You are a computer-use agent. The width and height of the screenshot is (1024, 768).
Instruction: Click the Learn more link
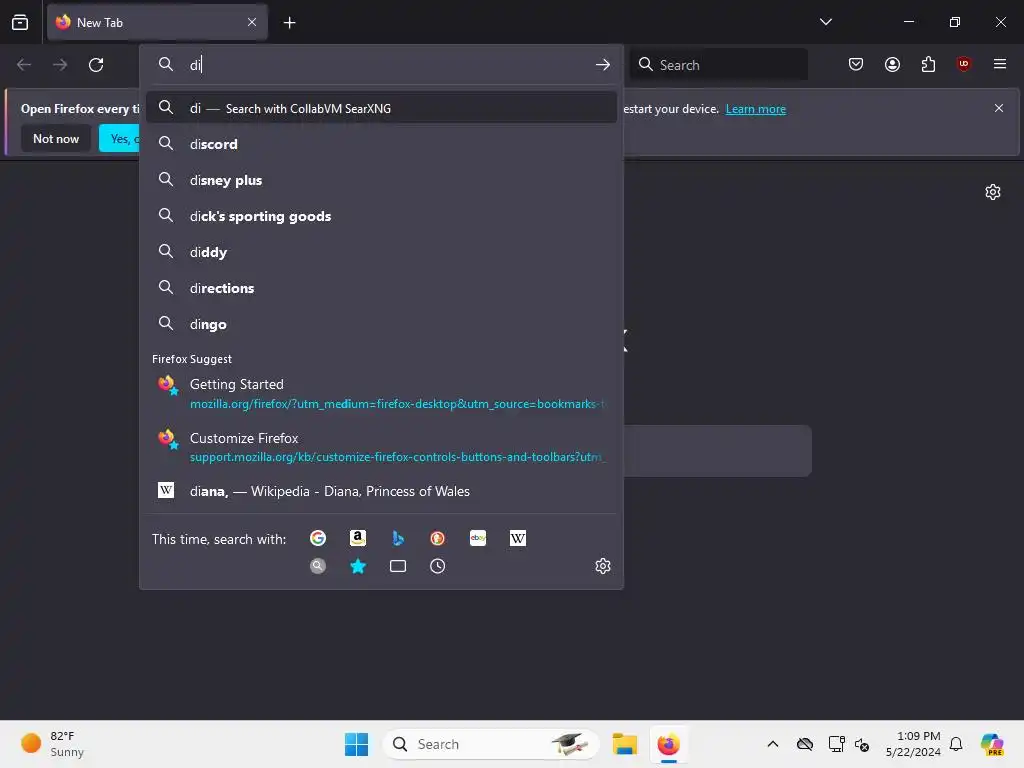pos(756,109)
